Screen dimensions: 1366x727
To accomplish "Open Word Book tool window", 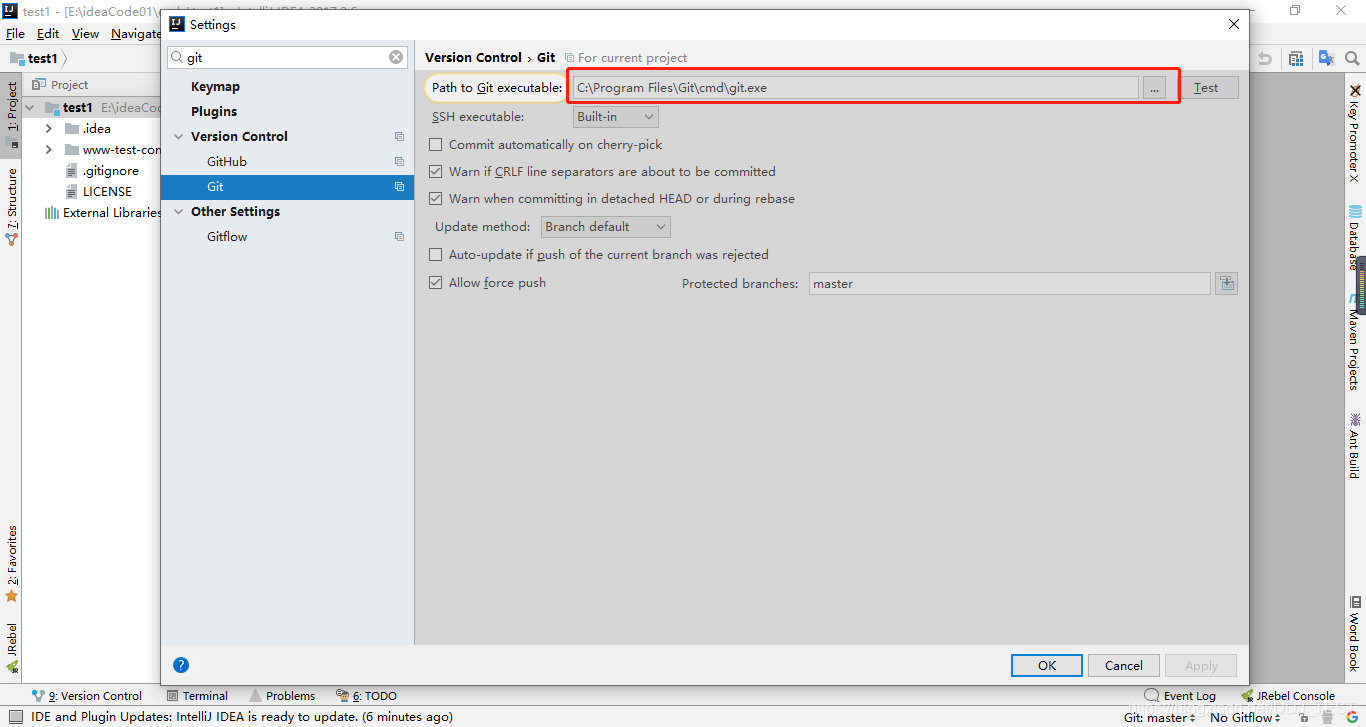I will click(x=1355, y=633).
